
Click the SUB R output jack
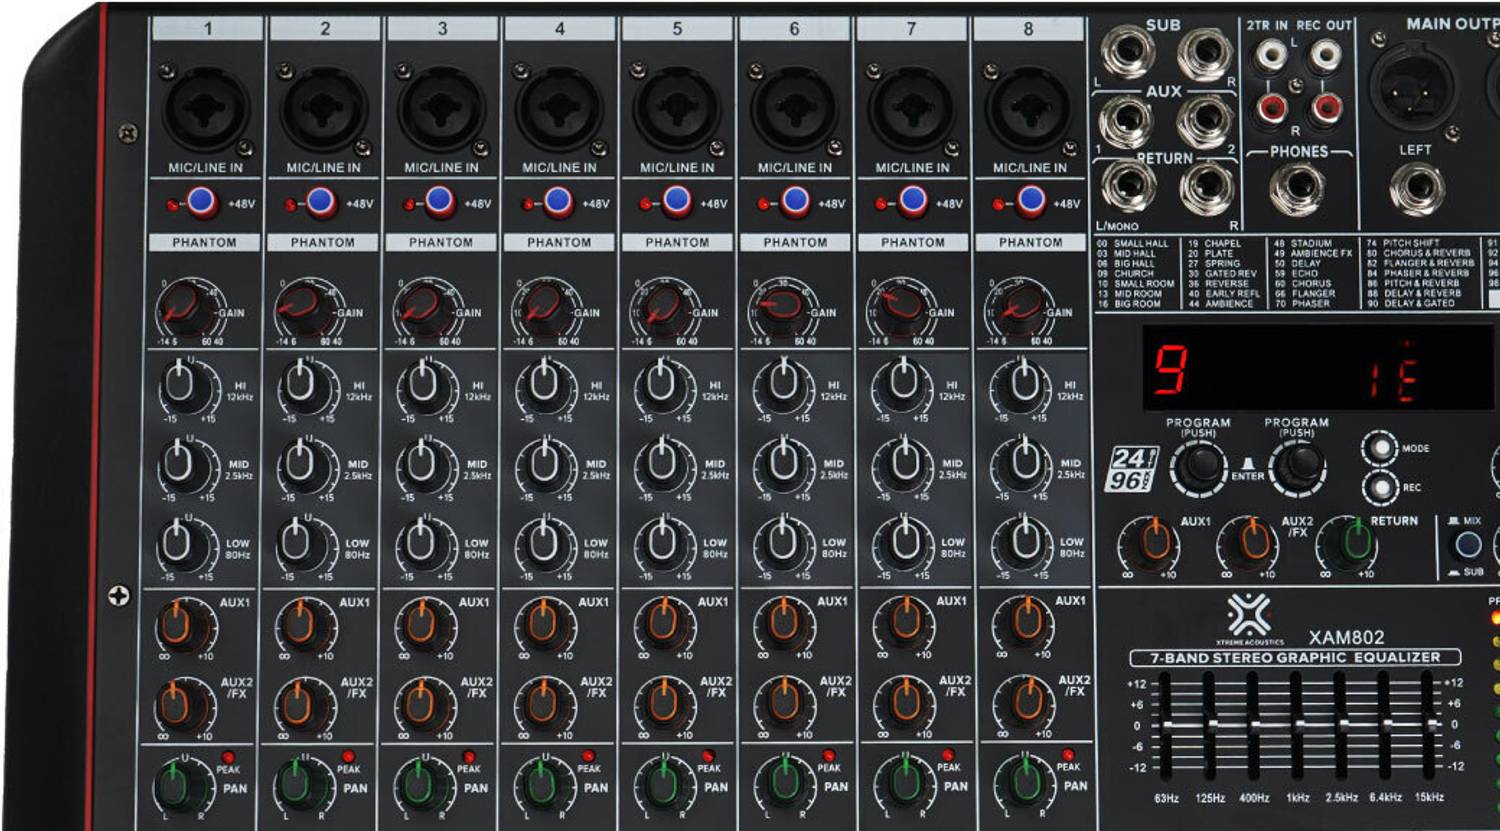1204,56
